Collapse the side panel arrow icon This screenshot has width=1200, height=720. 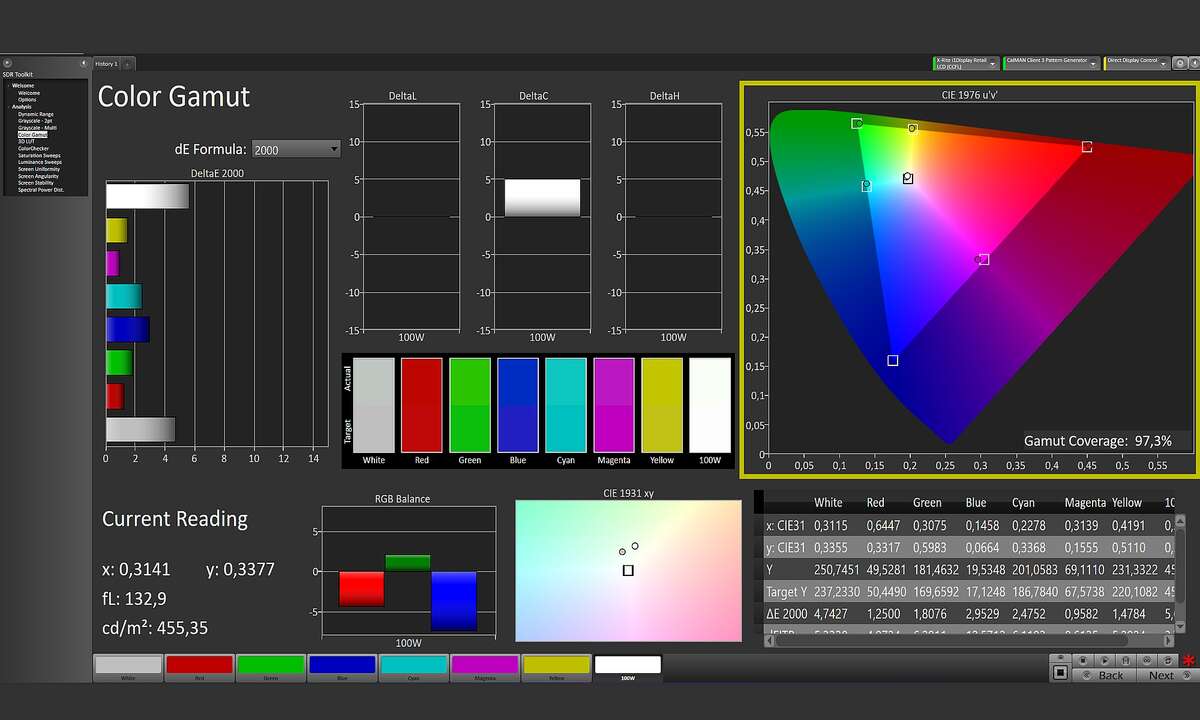coord(84,63)
